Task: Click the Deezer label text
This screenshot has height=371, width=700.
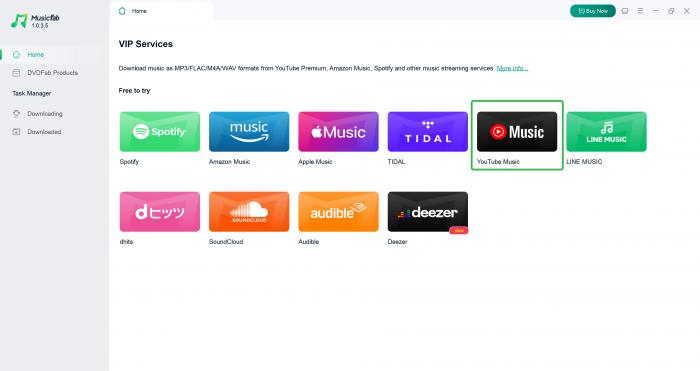Action: (397, 242)
